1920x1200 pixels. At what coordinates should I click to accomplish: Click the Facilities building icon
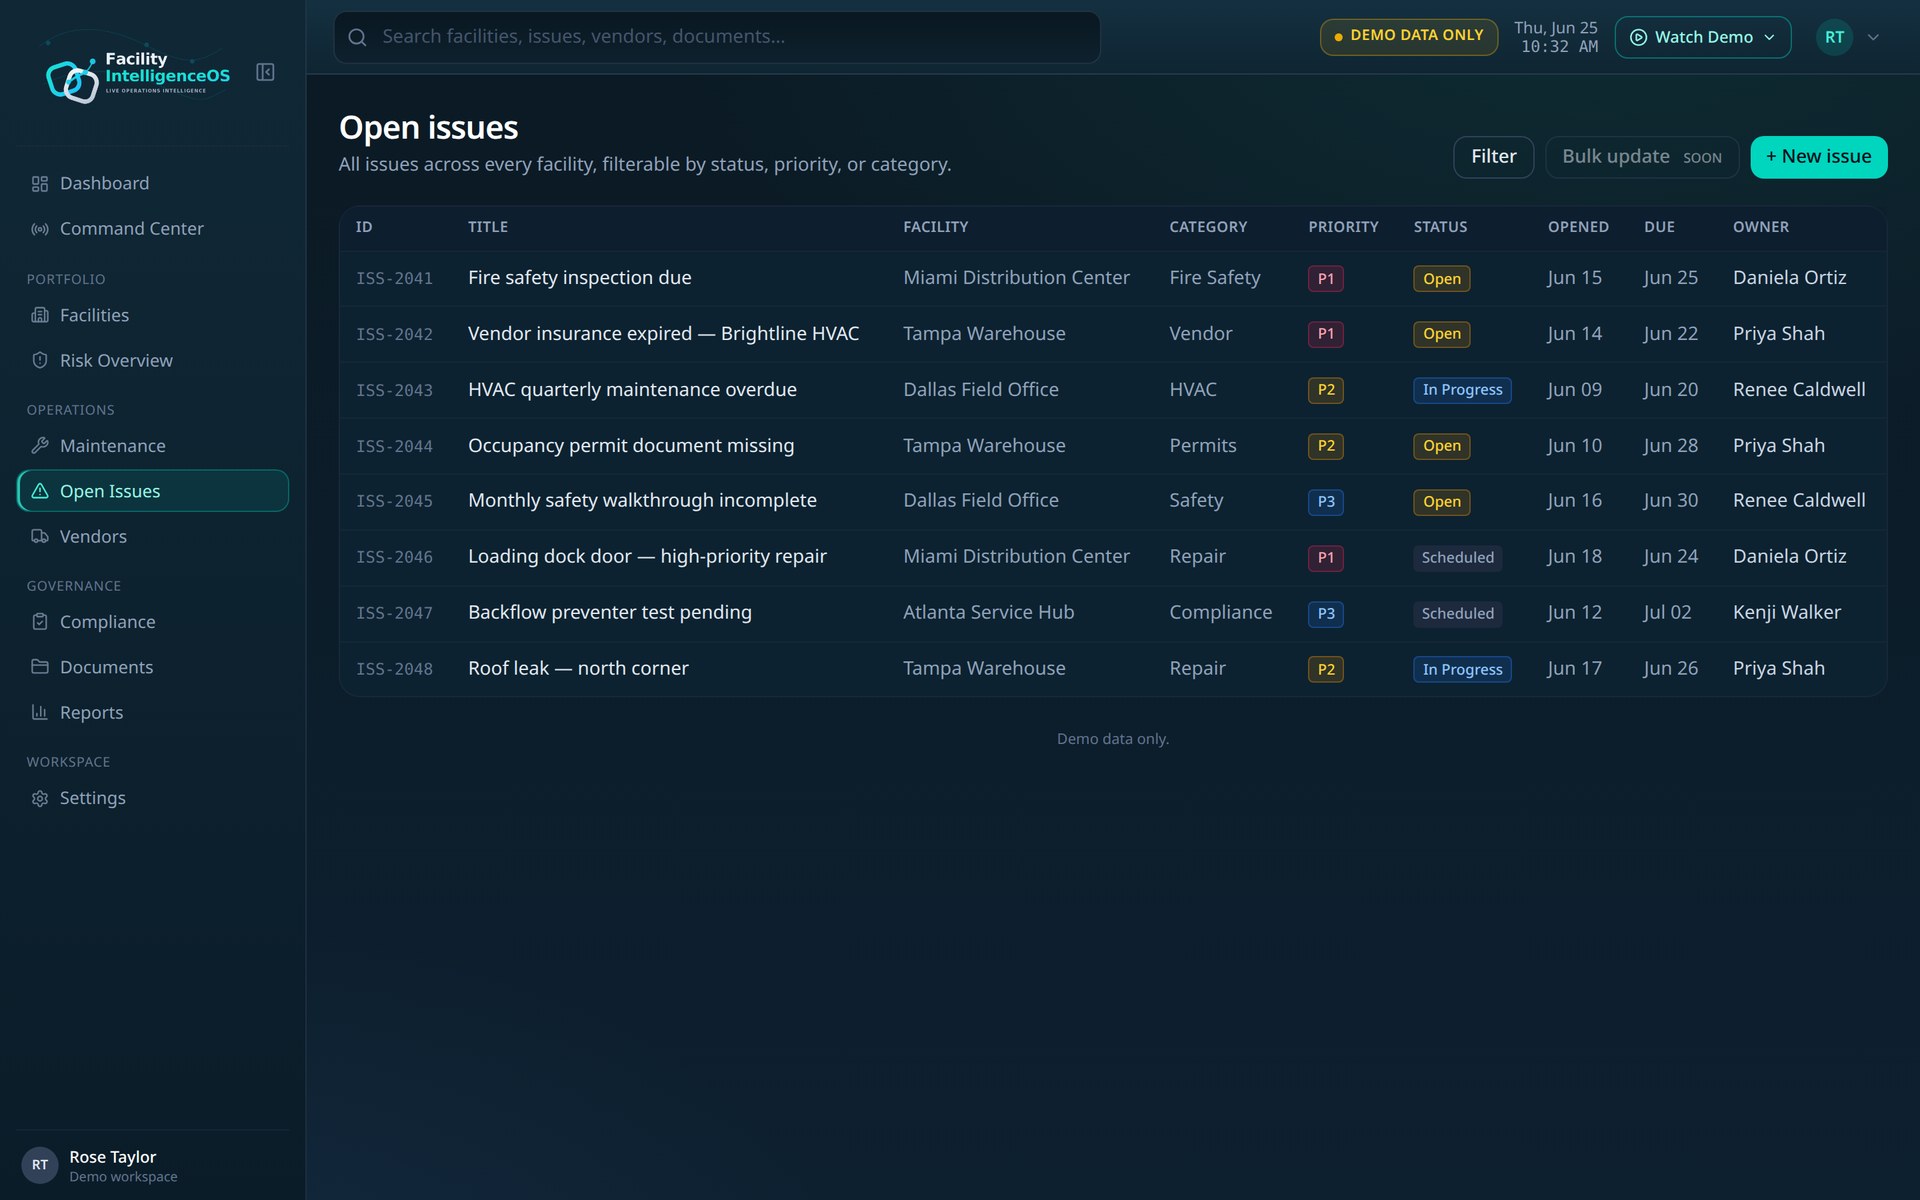click(x=40, y=315)
